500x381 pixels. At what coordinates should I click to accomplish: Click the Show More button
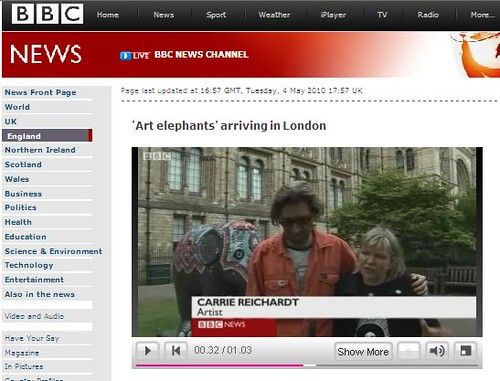point(363,352)
